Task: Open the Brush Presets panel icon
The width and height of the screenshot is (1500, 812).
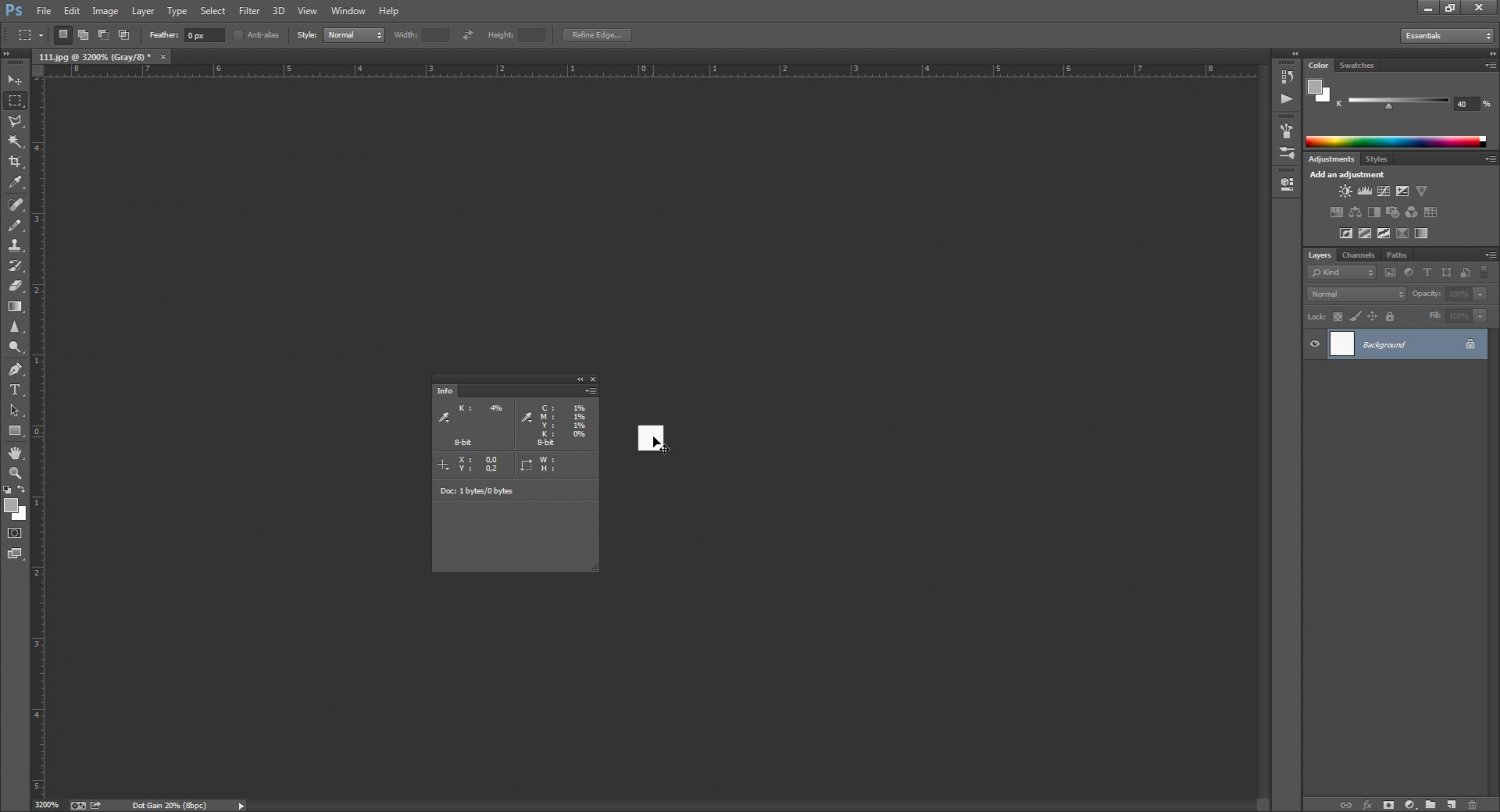Action: [1286, 153]
